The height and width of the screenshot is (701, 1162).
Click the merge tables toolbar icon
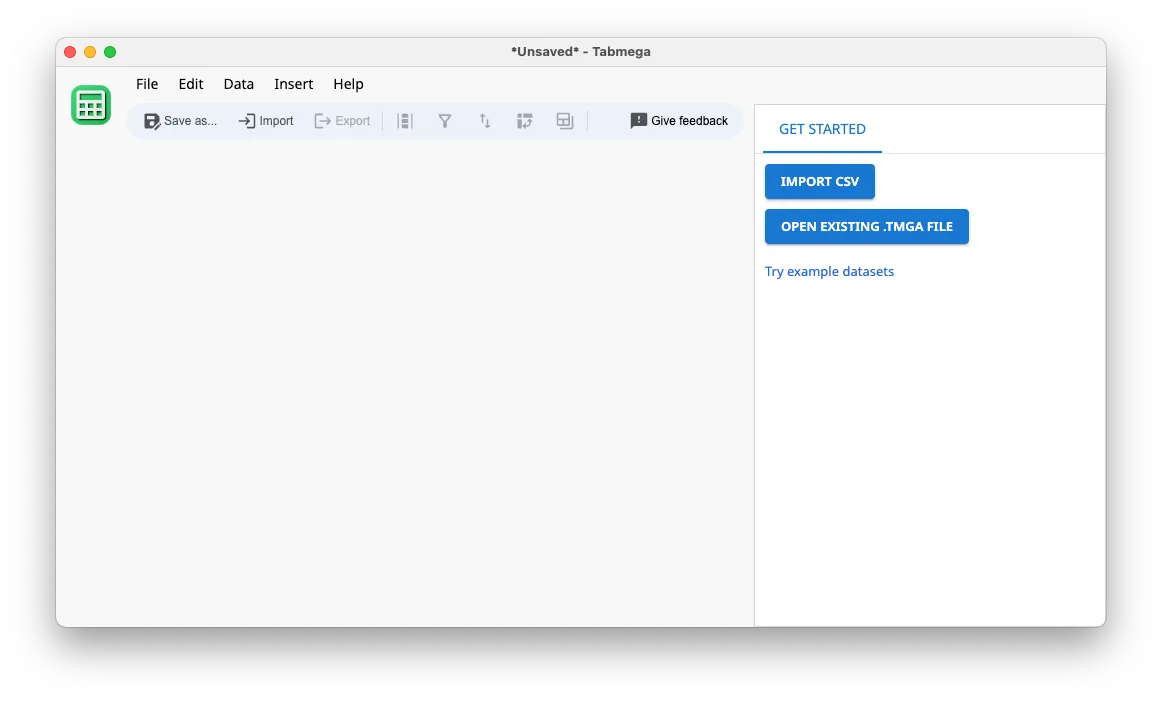pyautogui.click(x=564, y=120)
